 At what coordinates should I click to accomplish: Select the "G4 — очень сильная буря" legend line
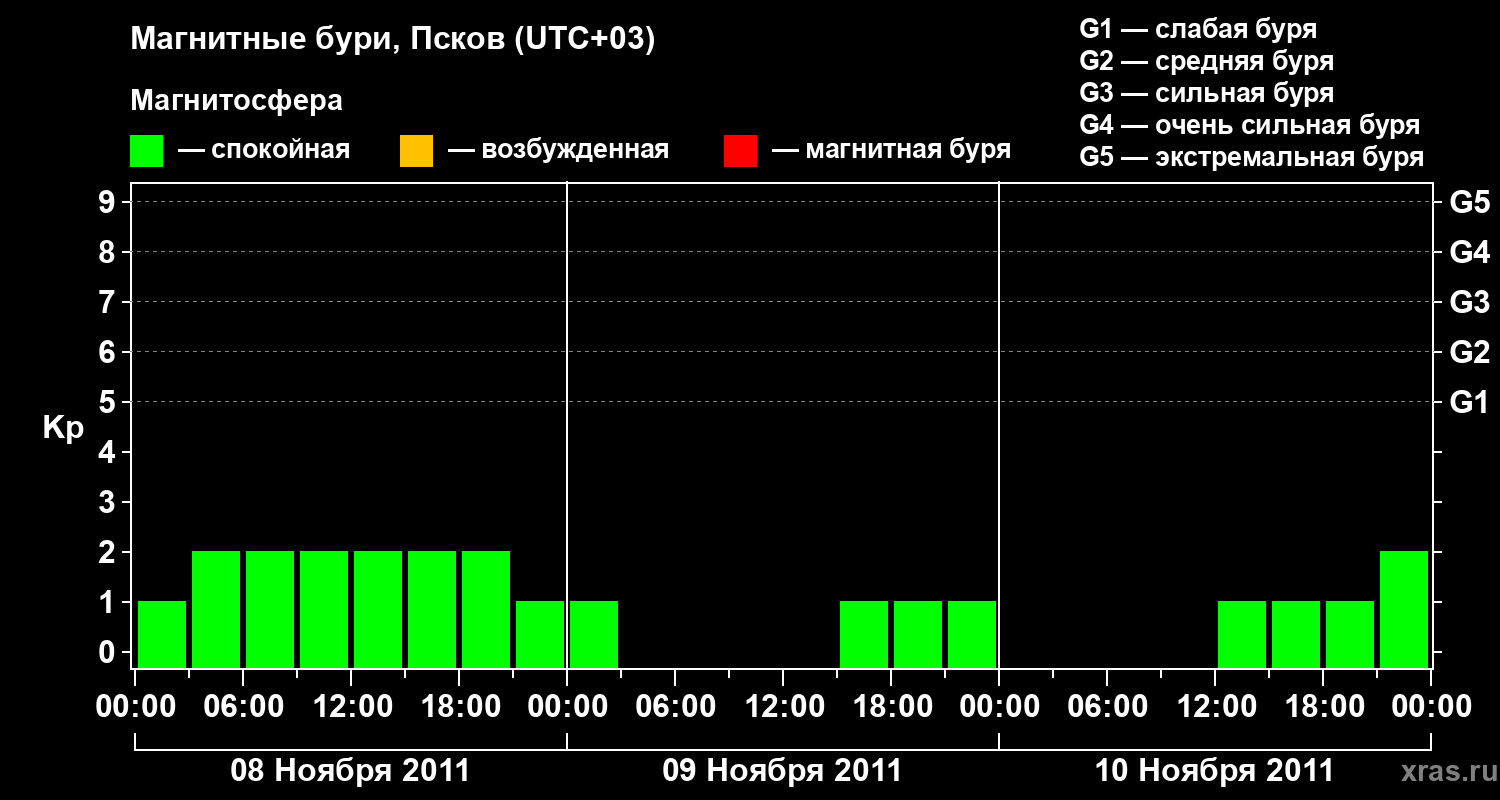click(1250, 125)
